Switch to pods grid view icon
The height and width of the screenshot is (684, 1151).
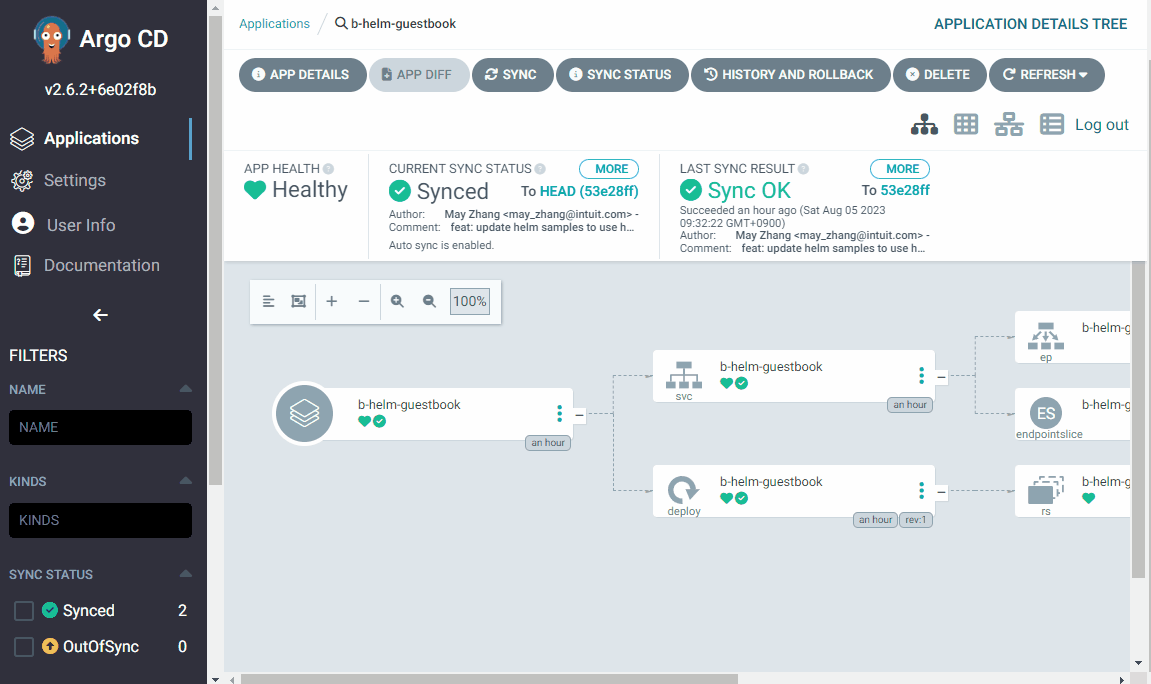click(x=966, y=125)
